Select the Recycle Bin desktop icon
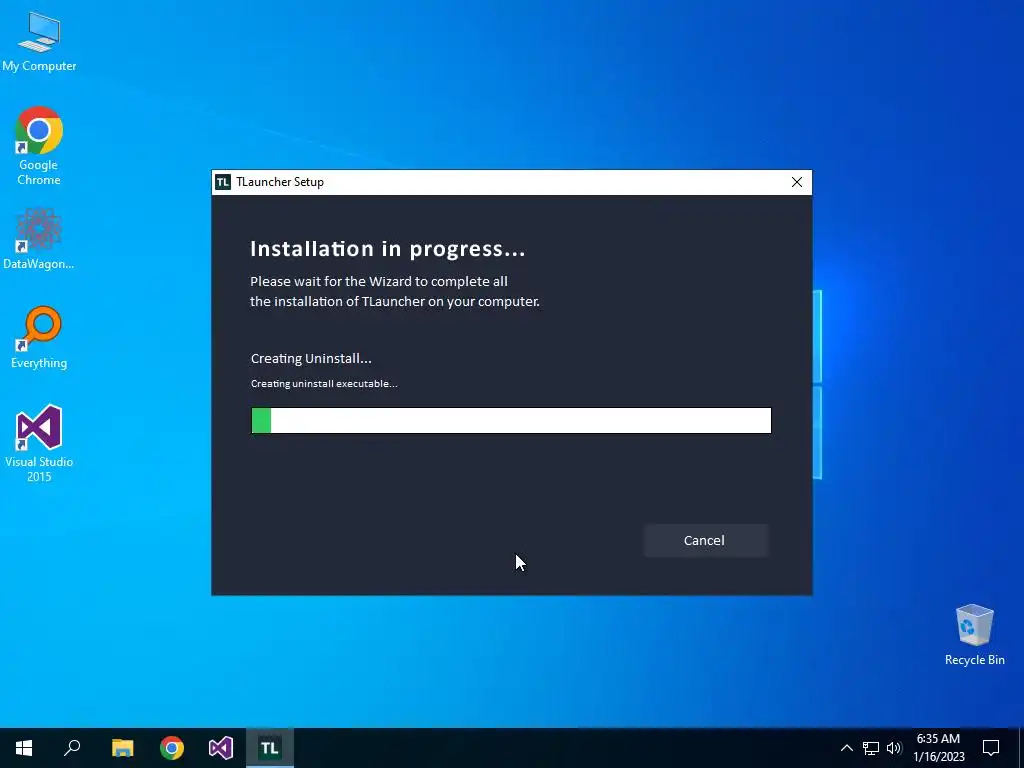This screenshot has width=1024, height=768. point(974,635)
